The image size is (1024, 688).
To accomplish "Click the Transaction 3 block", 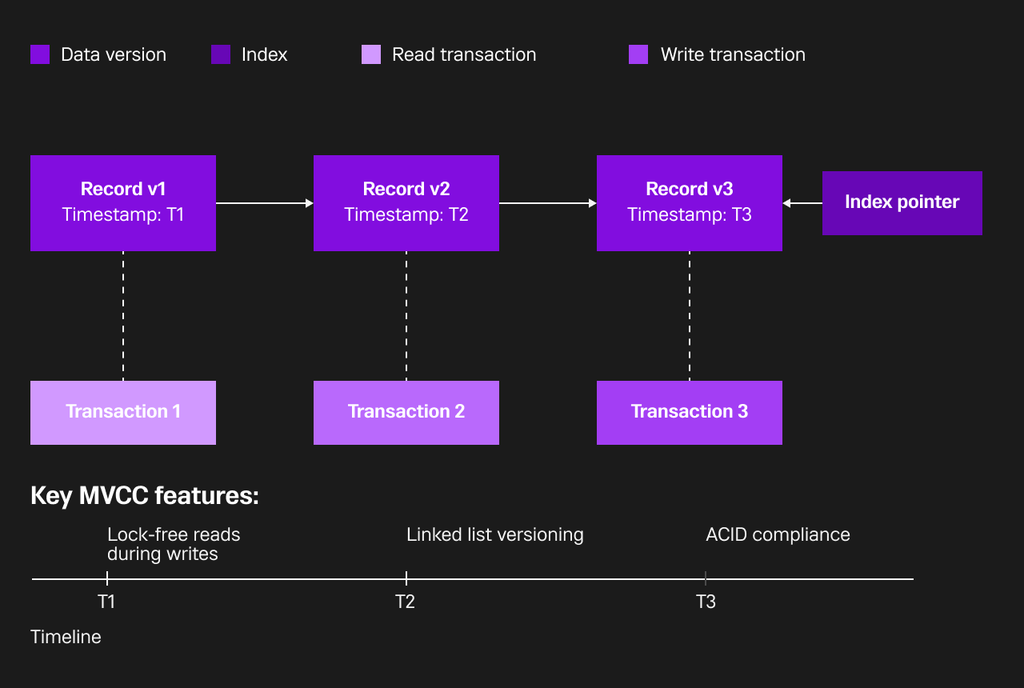I will click(690, 413).
